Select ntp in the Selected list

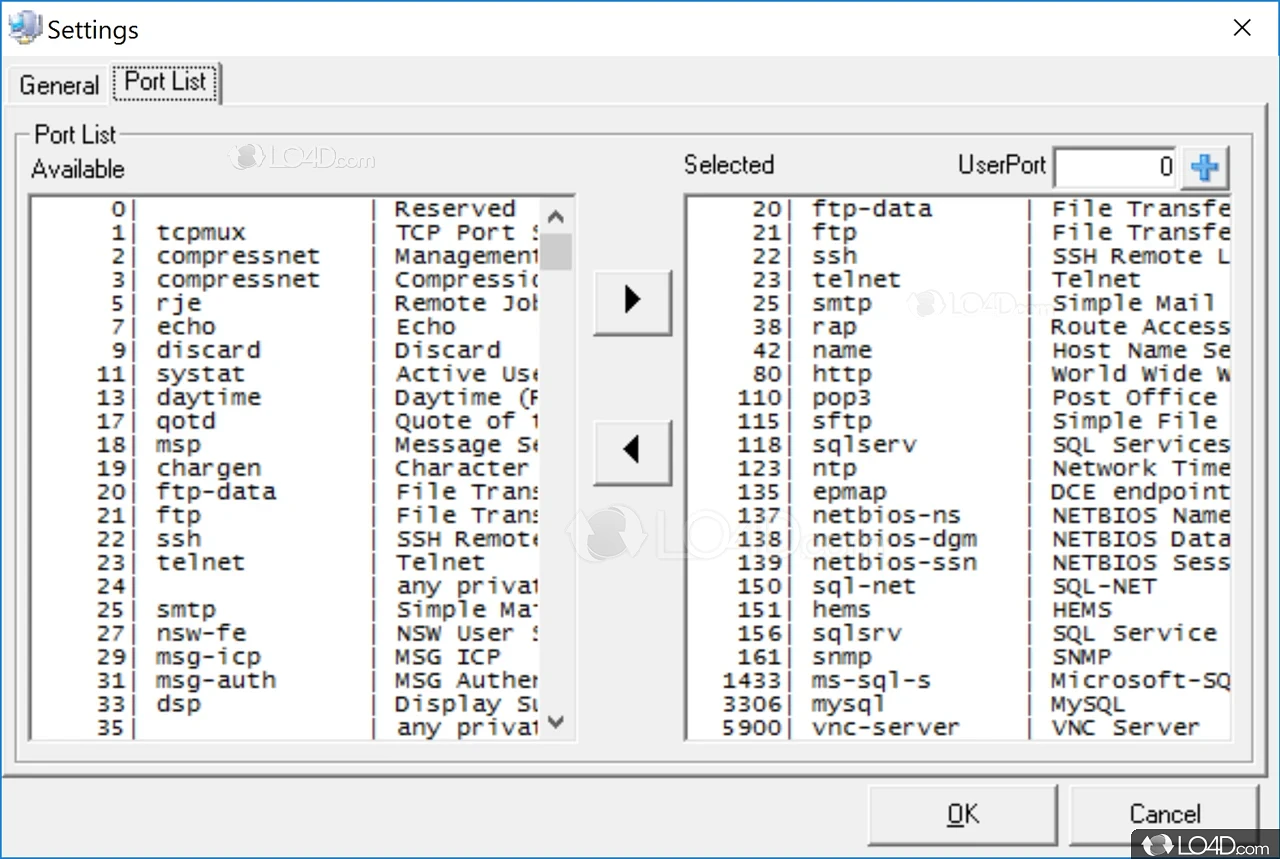tap(958, 468)
